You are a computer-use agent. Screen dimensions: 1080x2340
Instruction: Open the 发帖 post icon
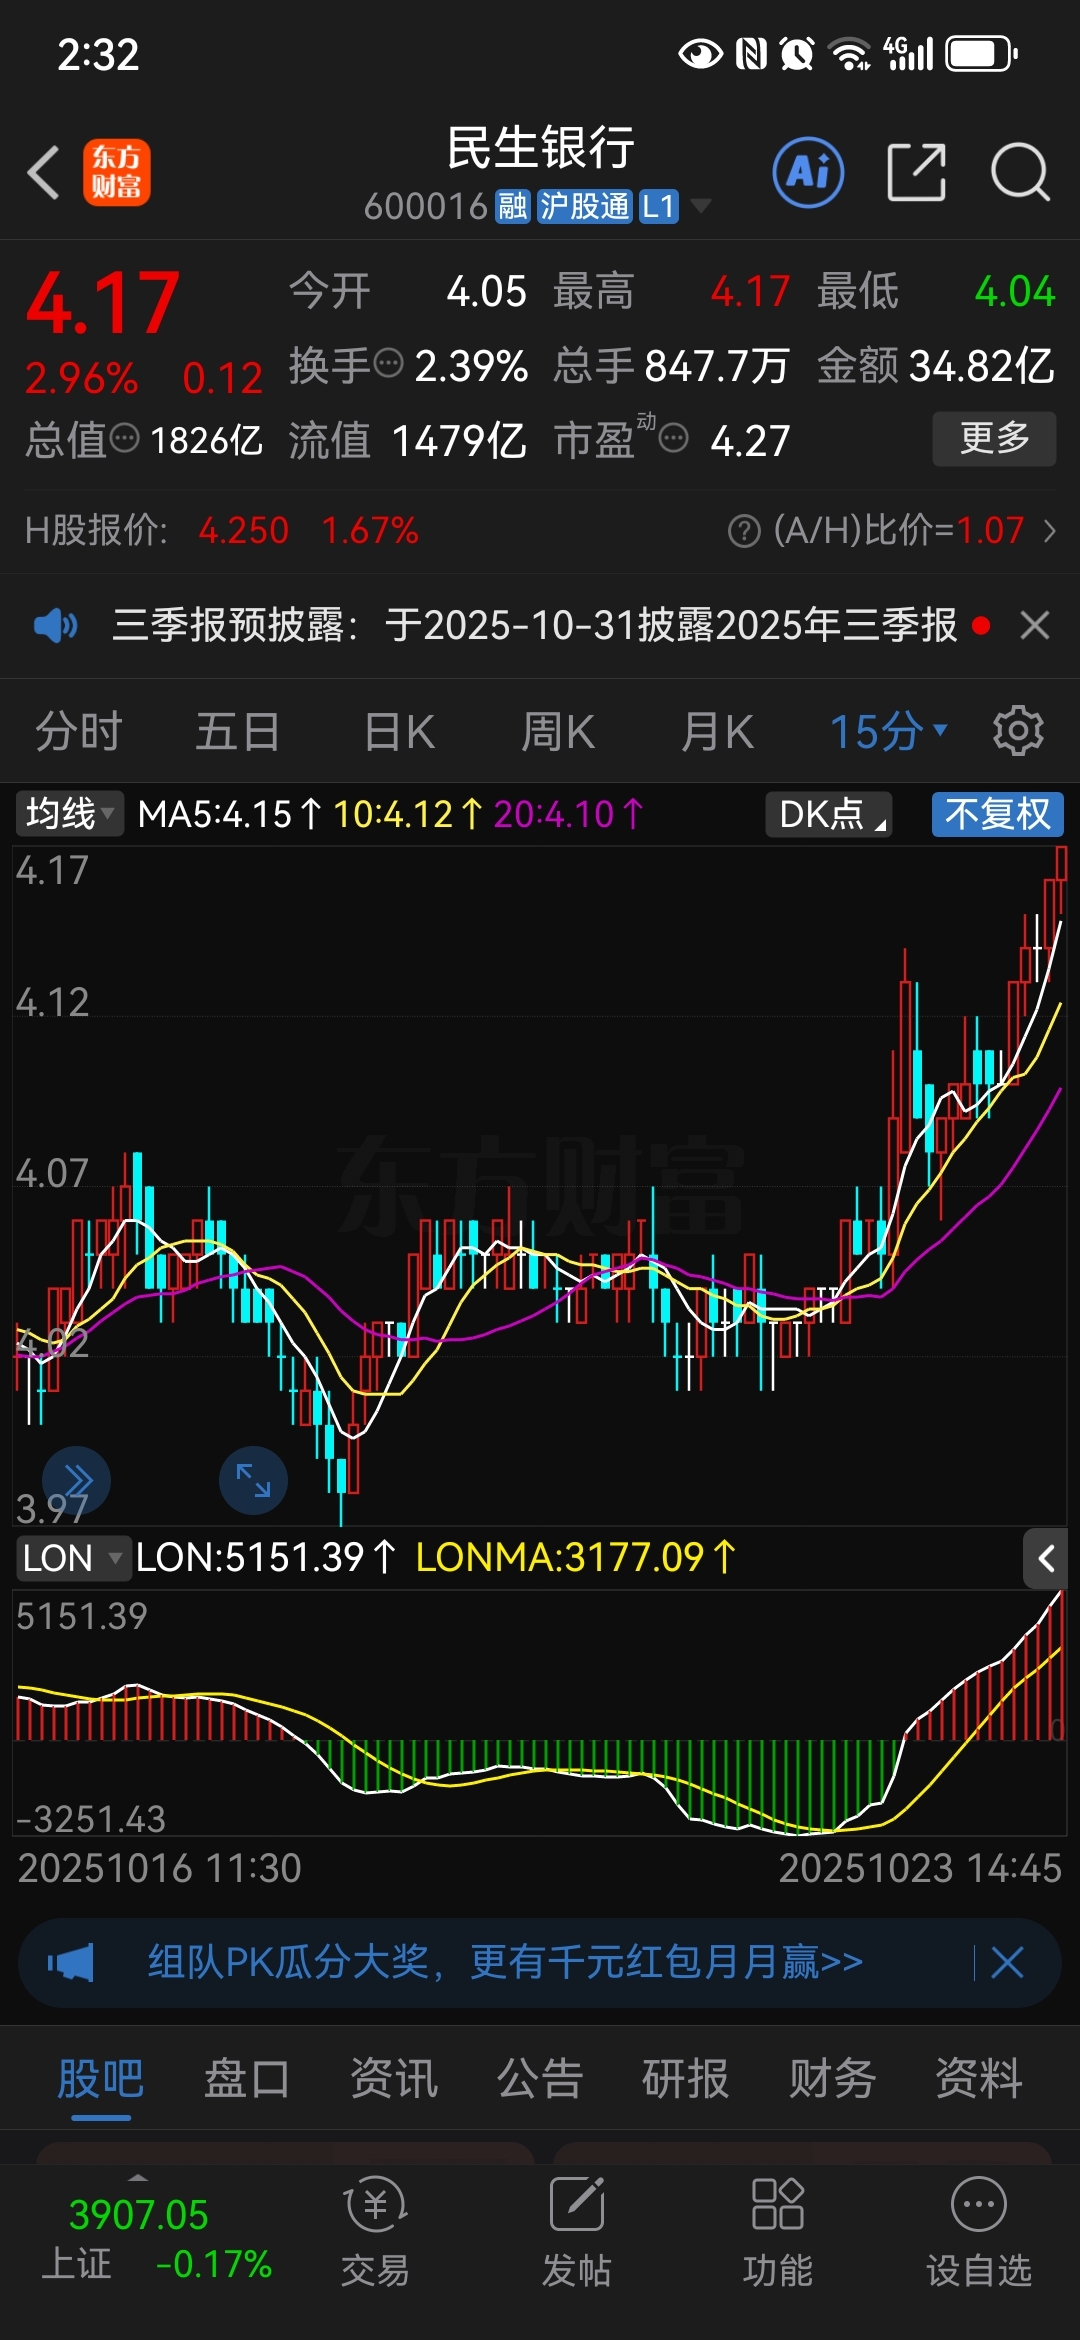point(577,2233)
